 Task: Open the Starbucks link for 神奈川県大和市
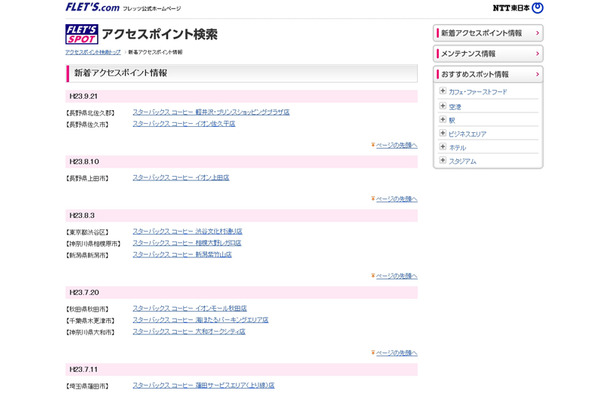coord(189,332)
